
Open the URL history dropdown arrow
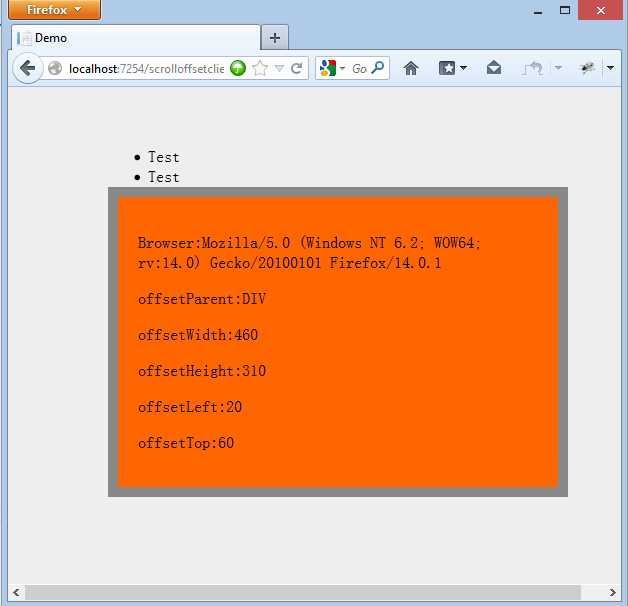[x=280, y=69]
